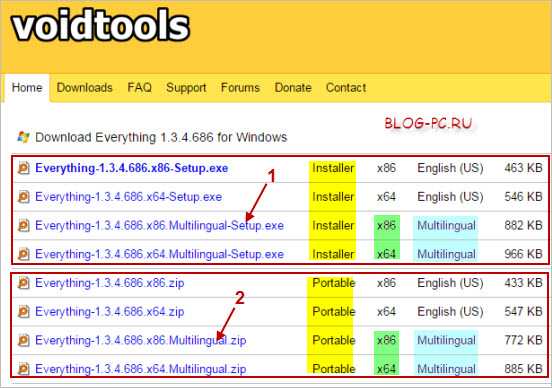Viewport: 552px width, 388px height.
Task: Open the Support menu item
Action: pyautogui.click(x=186, y=87)
